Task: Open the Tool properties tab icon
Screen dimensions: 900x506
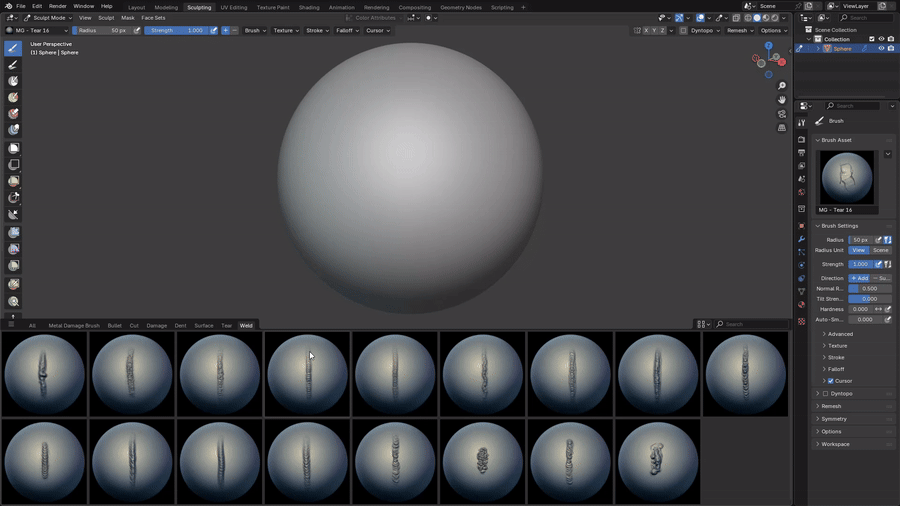Action: 801,123
